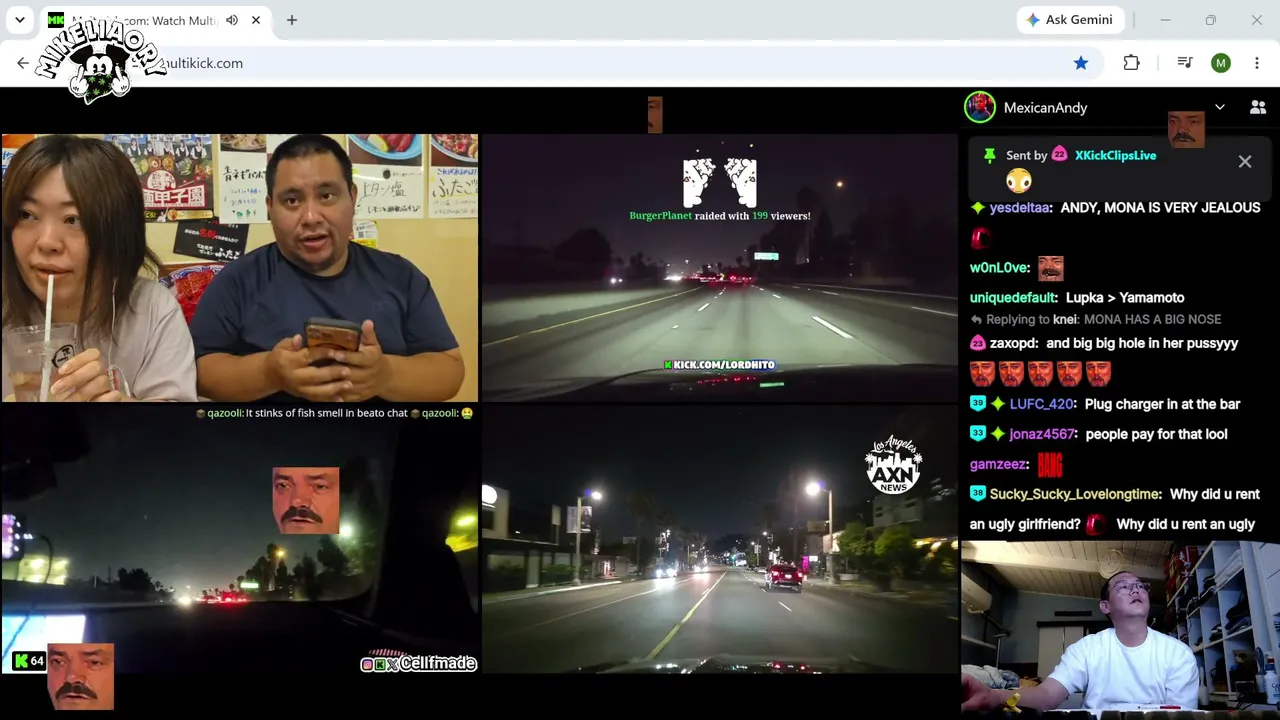Click the BurgerPlanet raid alert text
The width and height of the screenshot is (1280, 720).
pos(720,216)
